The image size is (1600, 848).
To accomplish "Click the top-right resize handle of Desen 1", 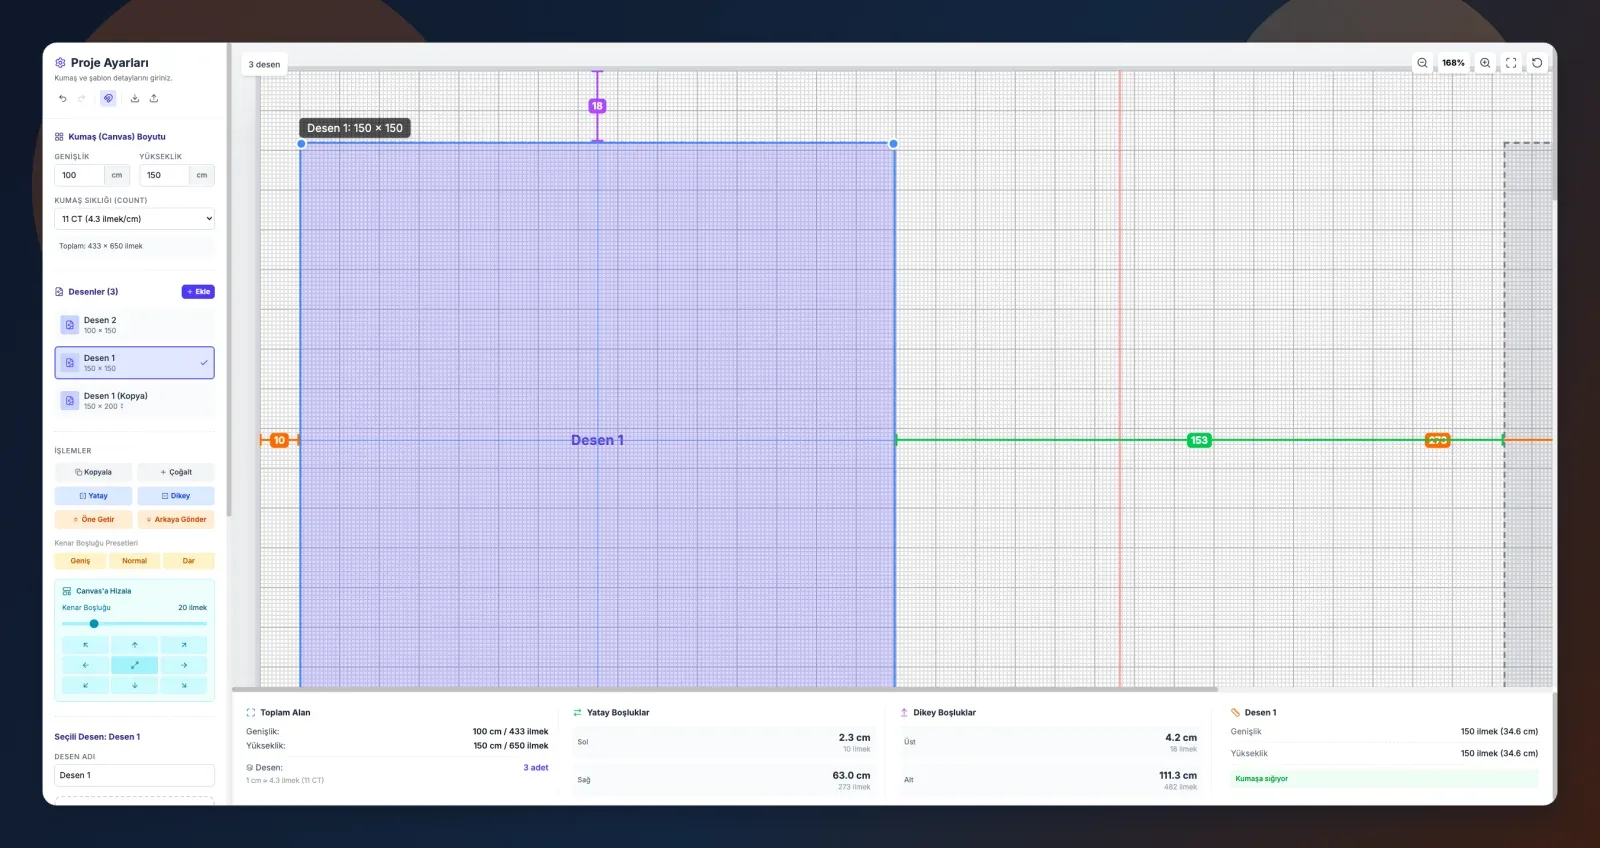I will coord(893,144).
